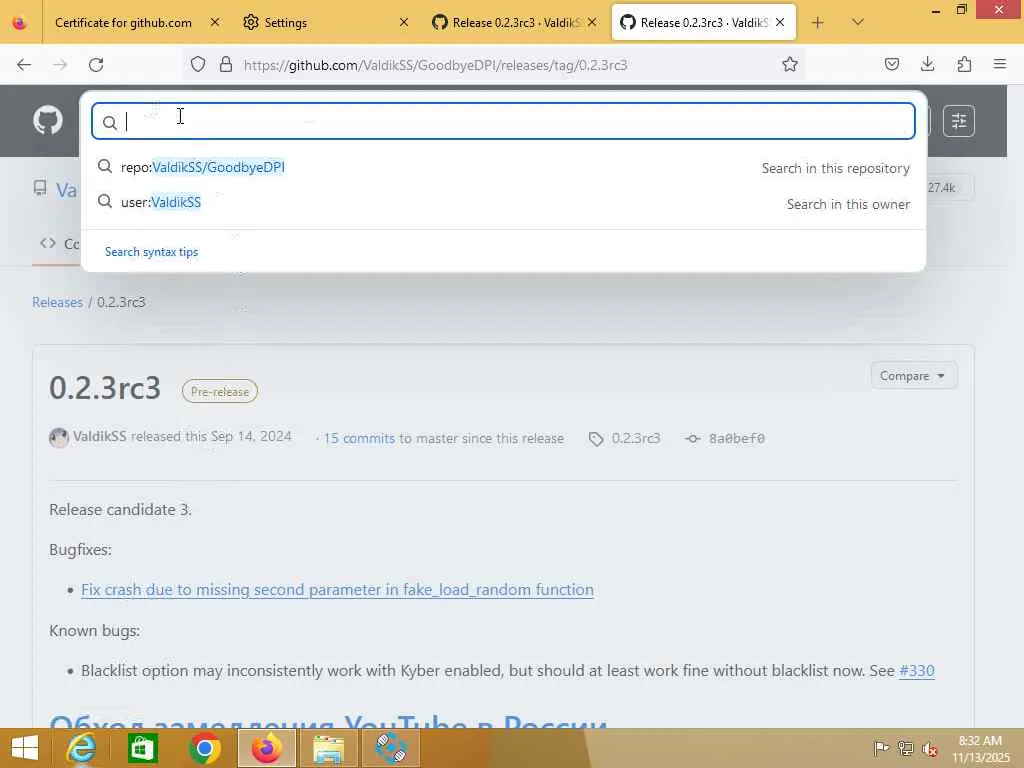The width and height of the screenshot is (1024, 768).
Task: Open the 15 commits link
Action: [x=359, y=438]
